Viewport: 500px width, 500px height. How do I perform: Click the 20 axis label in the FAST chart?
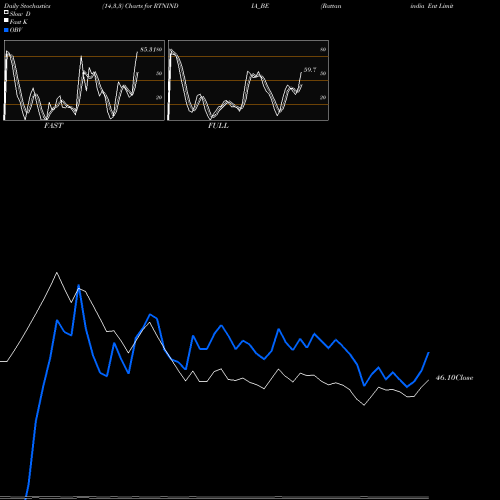click(x=159, y=98)
